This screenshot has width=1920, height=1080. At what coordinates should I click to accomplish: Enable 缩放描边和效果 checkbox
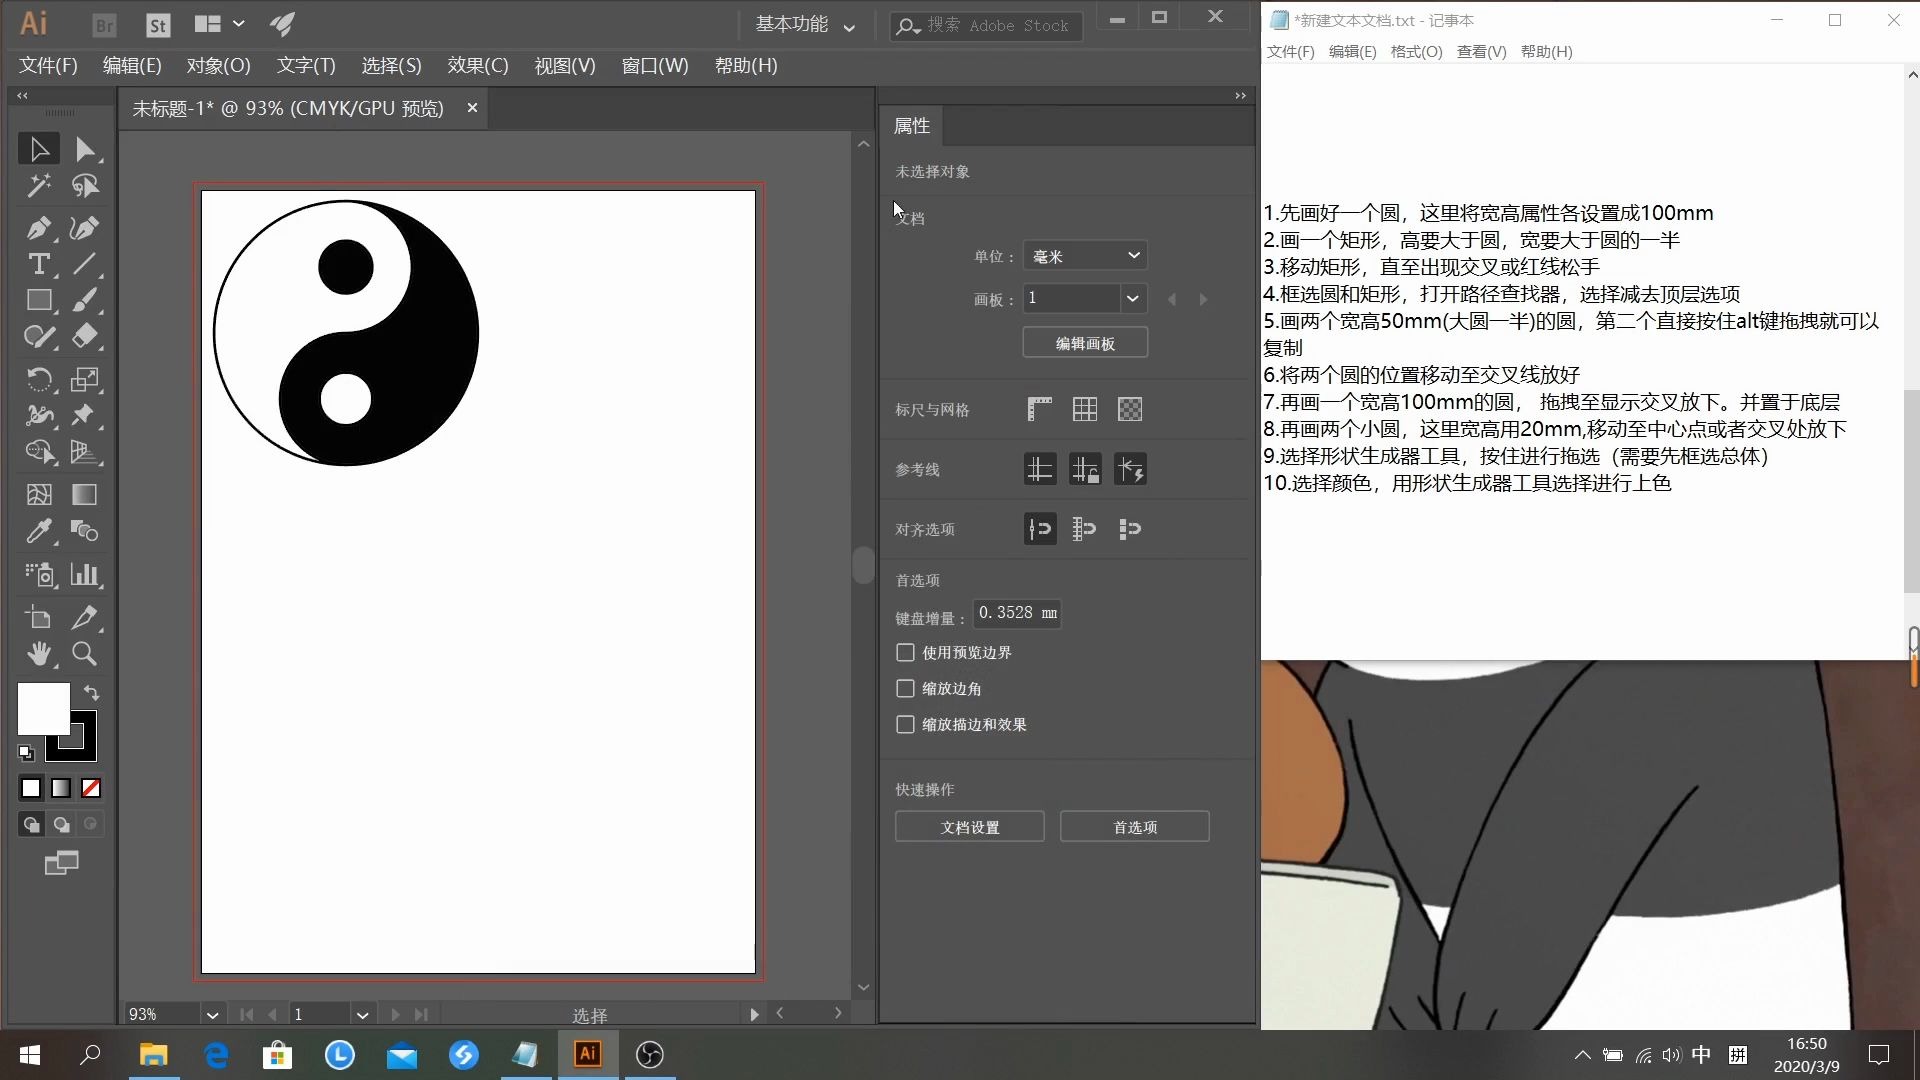click(905, 724)
